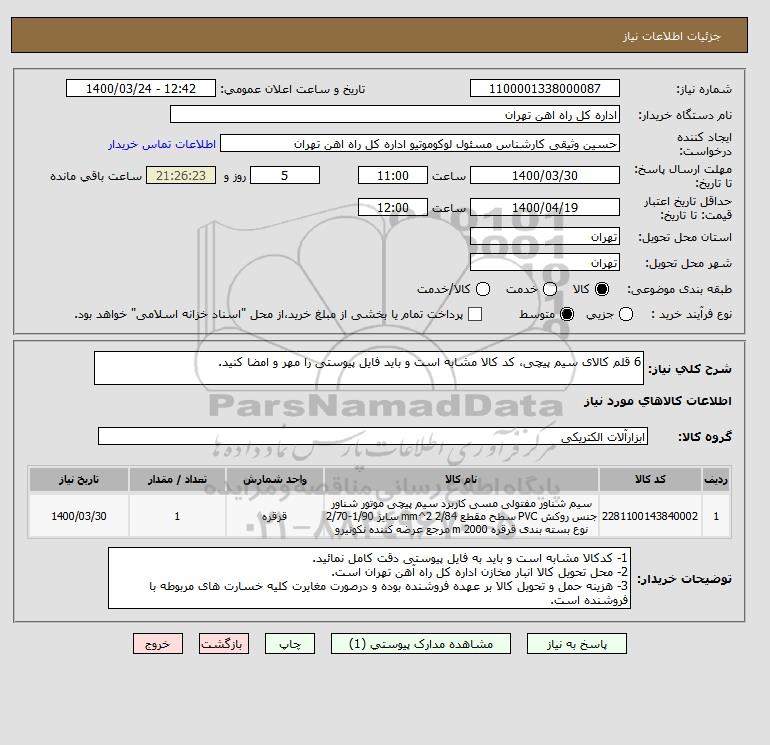Click the response deadline date 1400/03/30 field
770x745 pixels.
[545, 175]
